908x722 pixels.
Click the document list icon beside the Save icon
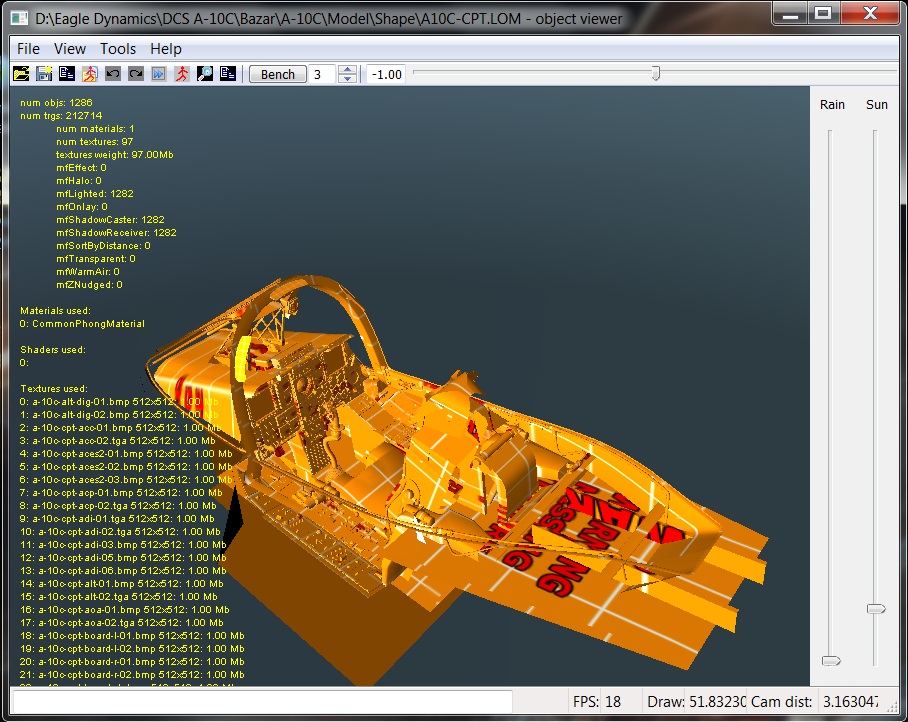coord(67,74)
